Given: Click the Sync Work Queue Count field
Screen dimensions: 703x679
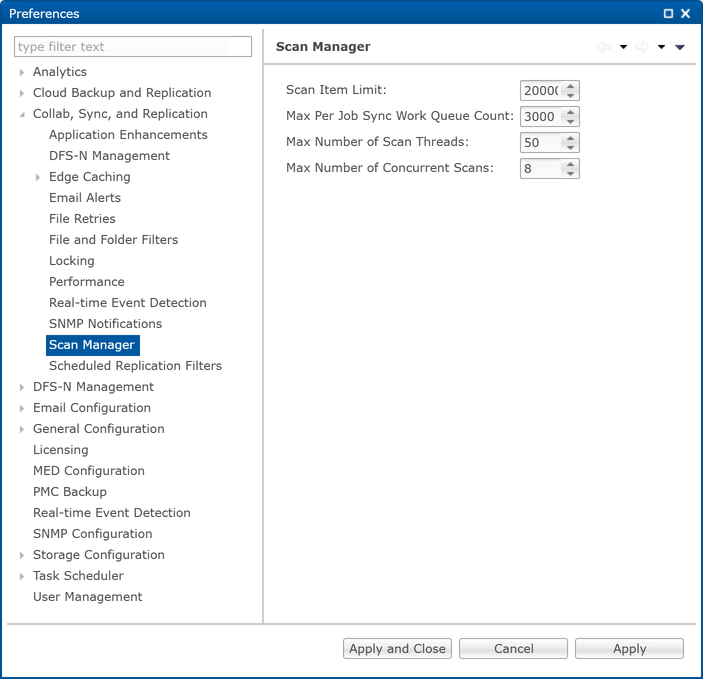Looking at the screenshot, I should click(541, 117).
